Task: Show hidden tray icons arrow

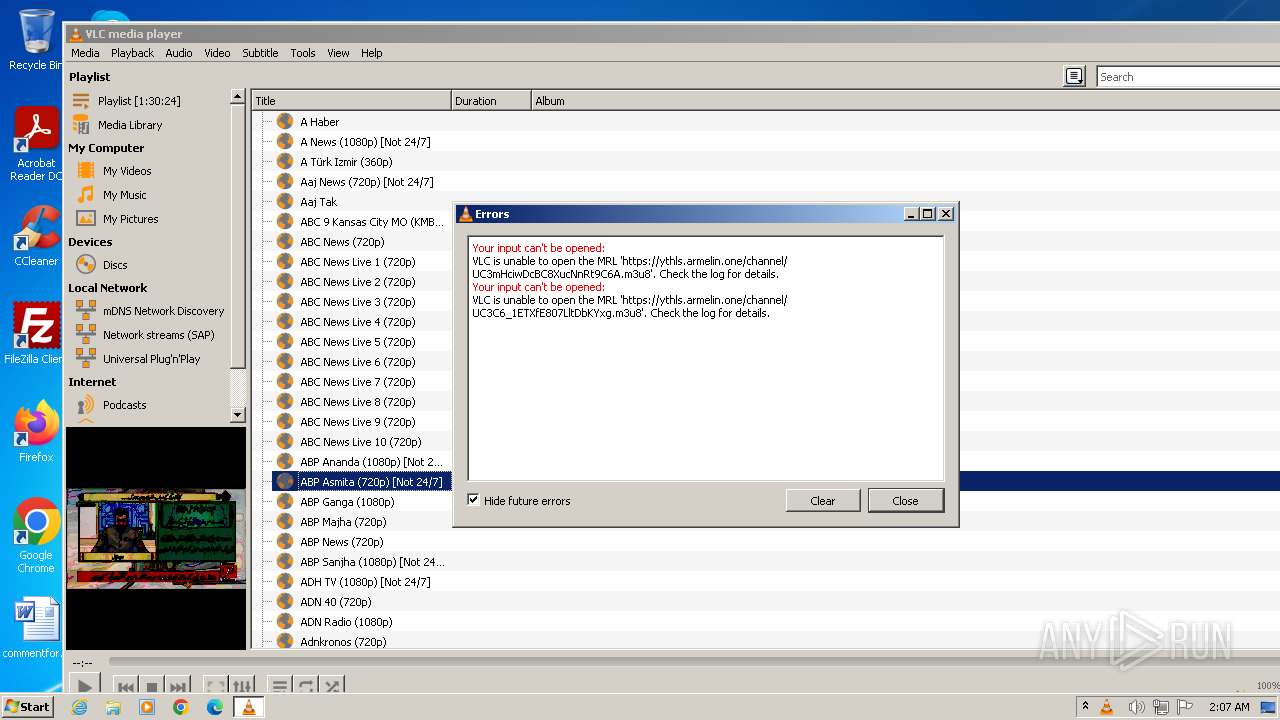Action: click(1085, 707)
